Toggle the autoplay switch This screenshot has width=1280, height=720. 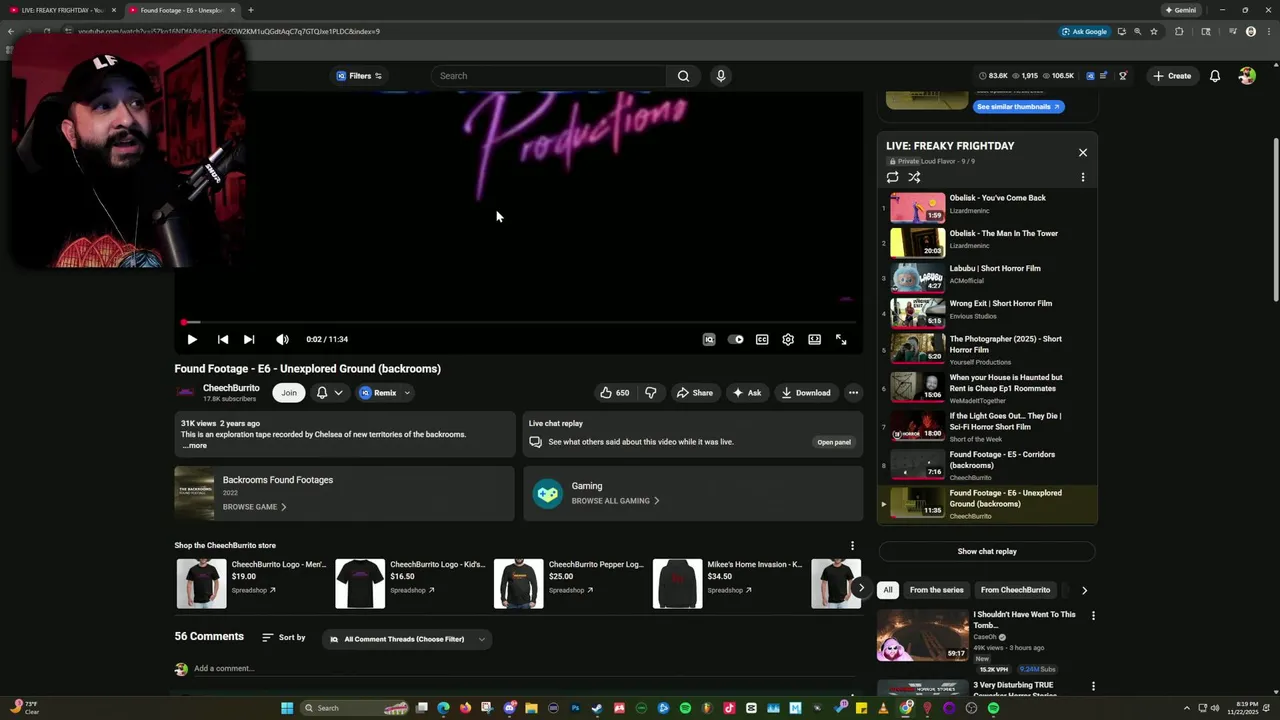point(736,340)
